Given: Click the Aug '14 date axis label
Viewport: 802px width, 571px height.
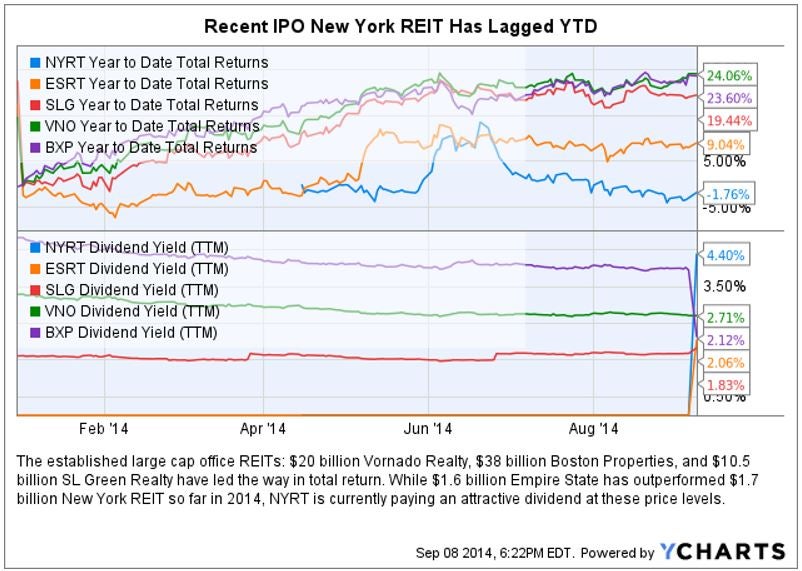Looking at the screenshot, I should (593, 428).
